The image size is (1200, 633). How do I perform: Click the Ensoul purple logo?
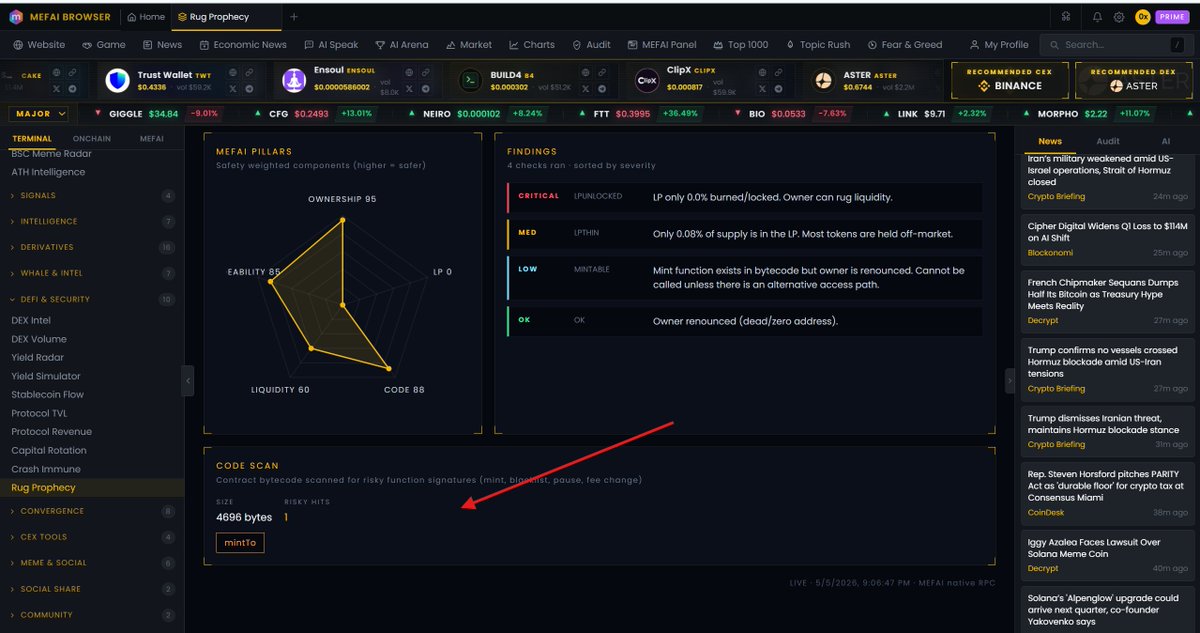tap(293, 81)
